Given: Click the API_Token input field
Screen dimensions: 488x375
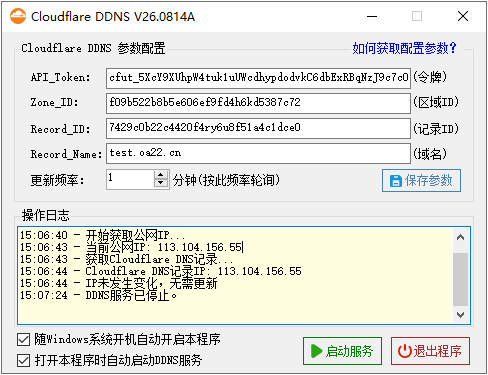Looking at the screenshot, I should pos(258,78).
